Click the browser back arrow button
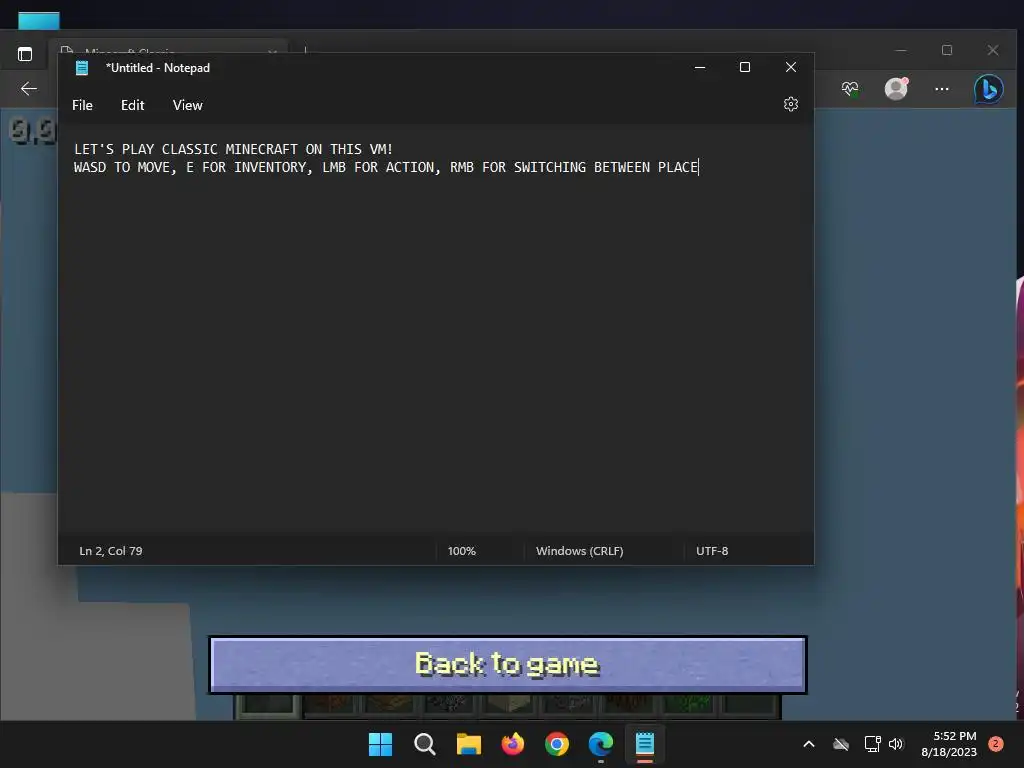 (29, 88)
